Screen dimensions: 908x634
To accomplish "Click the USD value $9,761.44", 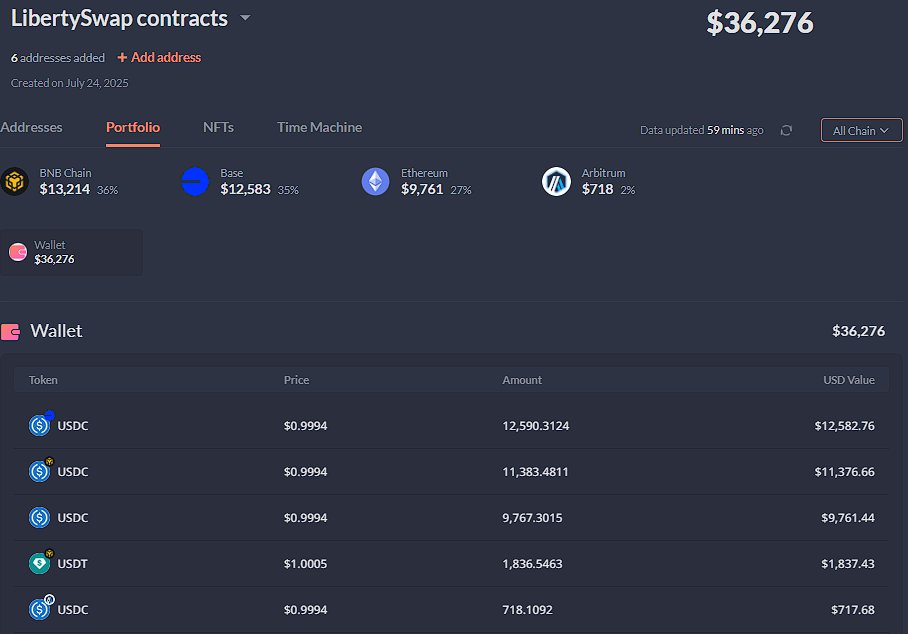I will [x=848, y=518].
